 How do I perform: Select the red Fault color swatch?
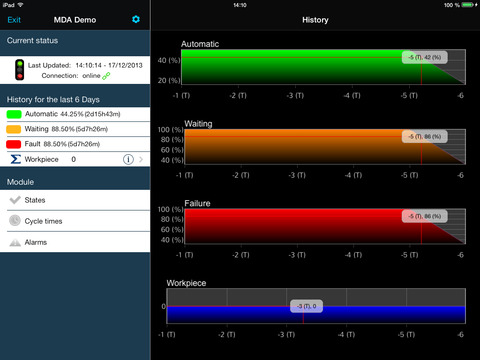[14, 144]
